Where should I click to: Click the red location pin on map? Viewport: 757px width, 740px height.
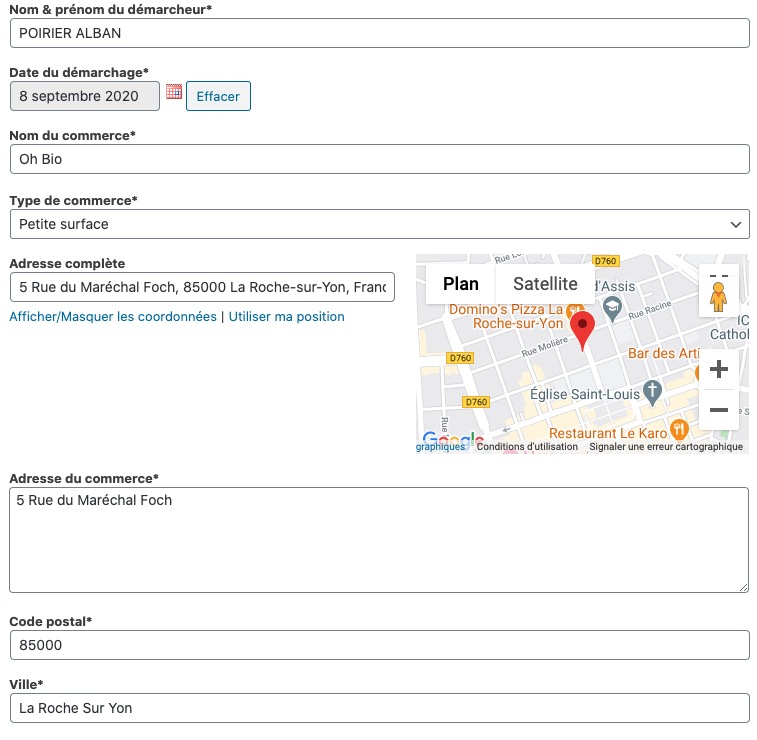click(x=582, y=330)
